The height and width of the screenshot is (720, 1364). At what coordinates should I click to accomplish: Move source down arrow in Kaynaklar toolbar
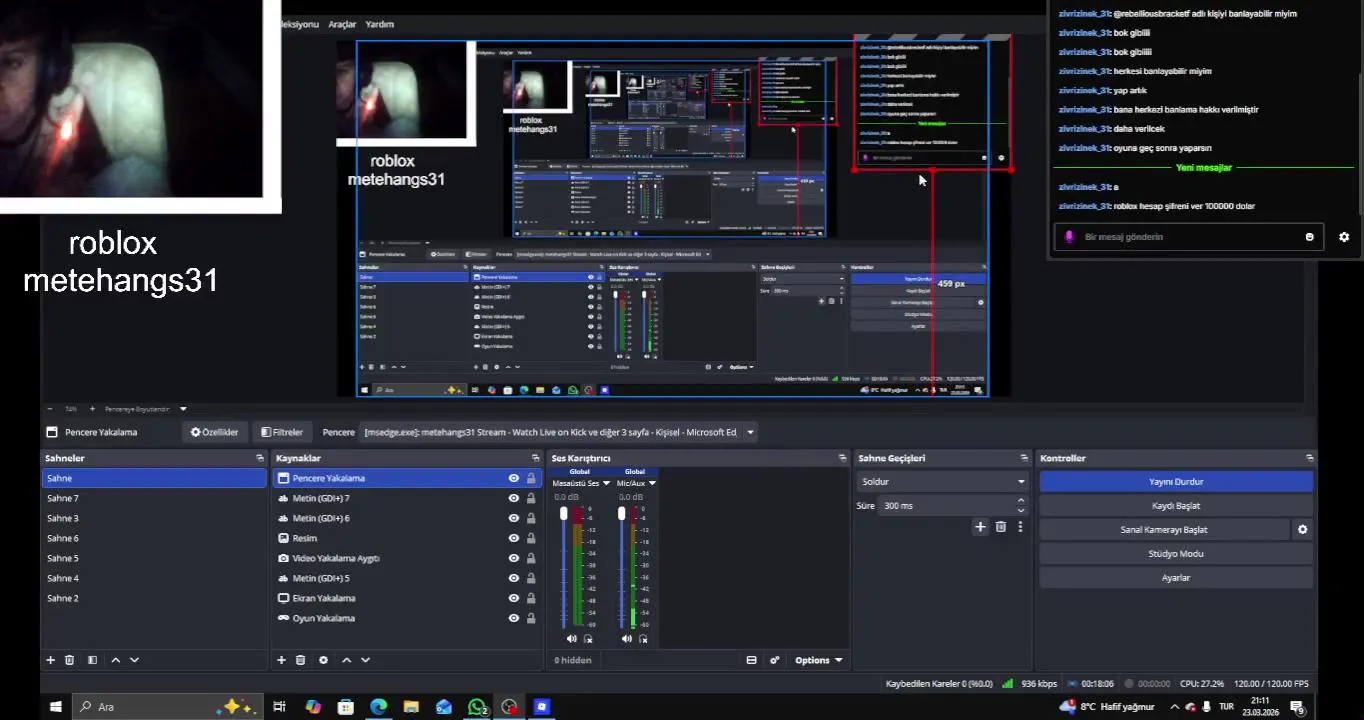pyautogui.click(x=365, y=660)
